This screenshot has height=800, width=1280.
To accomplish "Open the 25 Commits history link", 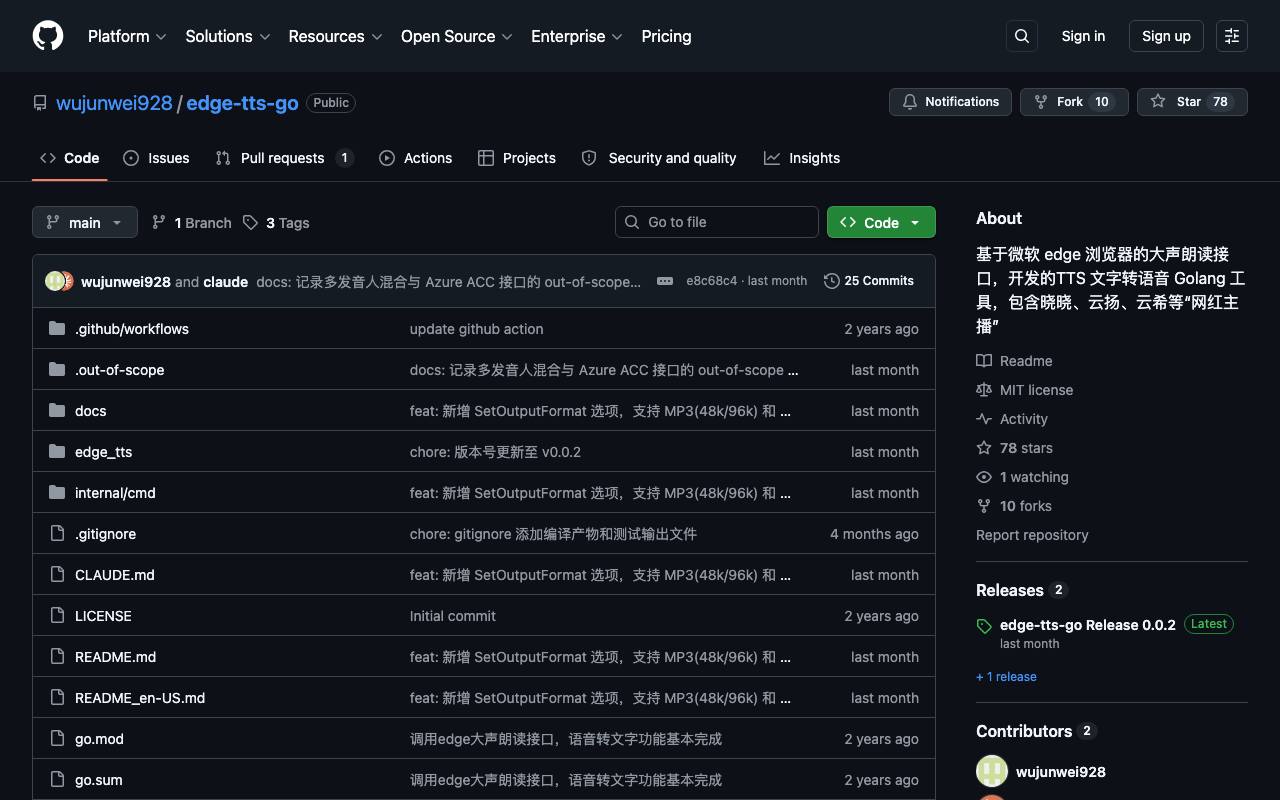I will tap(869, 281).
